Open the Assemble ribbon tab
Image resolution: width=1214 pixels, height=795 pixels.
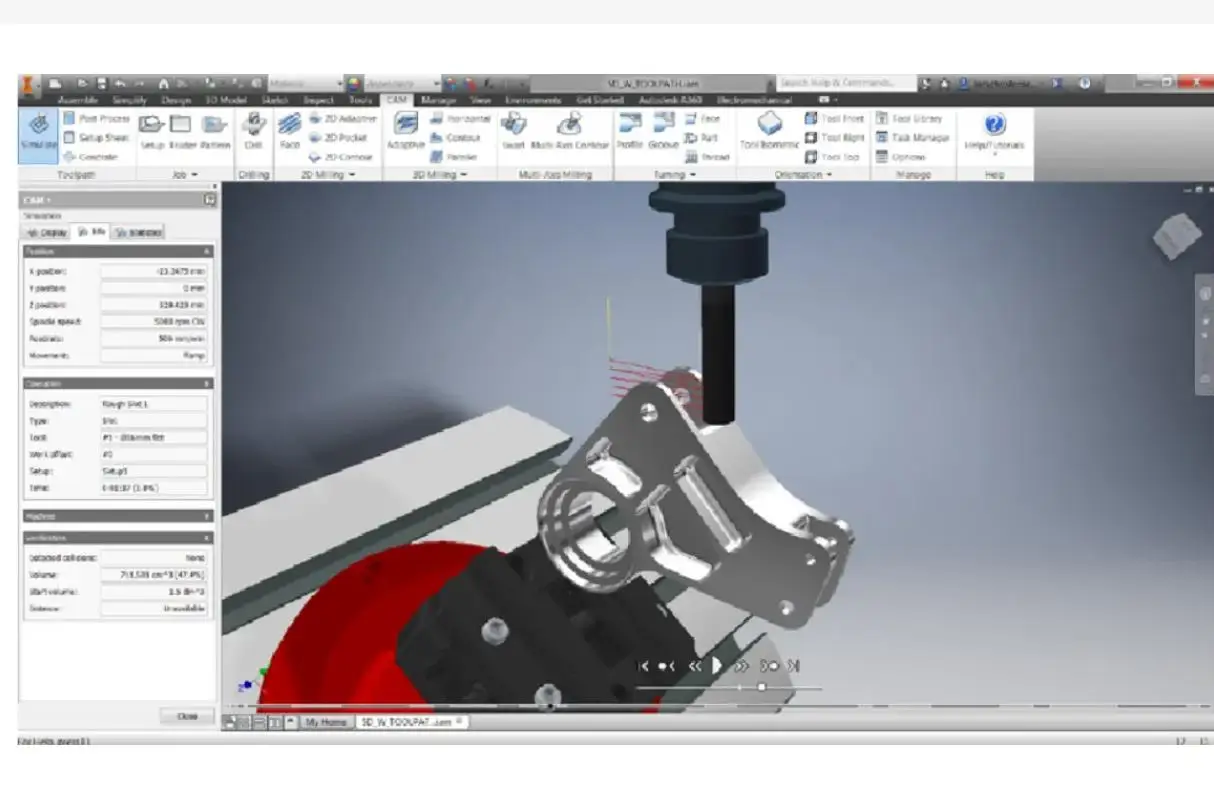pyautogui.click(x=78, y=100)
